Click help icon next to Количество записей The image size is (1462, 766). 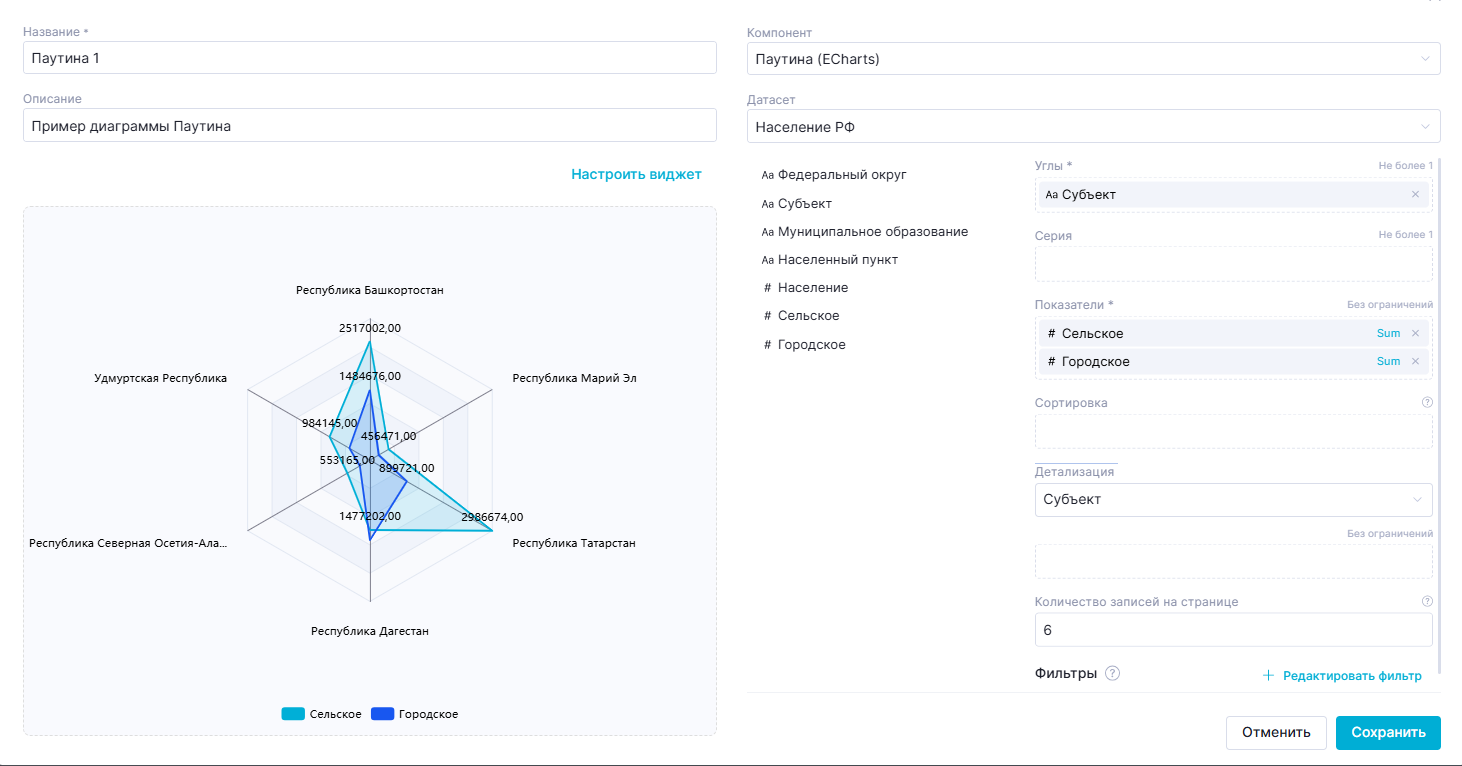1427,602
